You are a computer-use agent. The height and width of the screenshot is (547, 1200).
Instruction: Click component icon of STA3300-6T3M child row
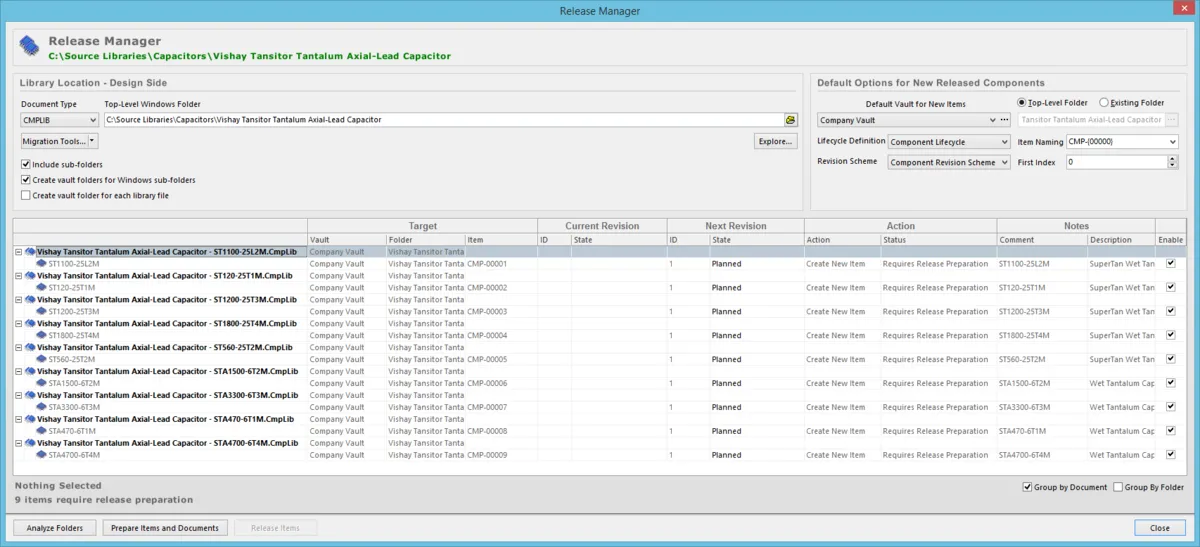(41, 408)
